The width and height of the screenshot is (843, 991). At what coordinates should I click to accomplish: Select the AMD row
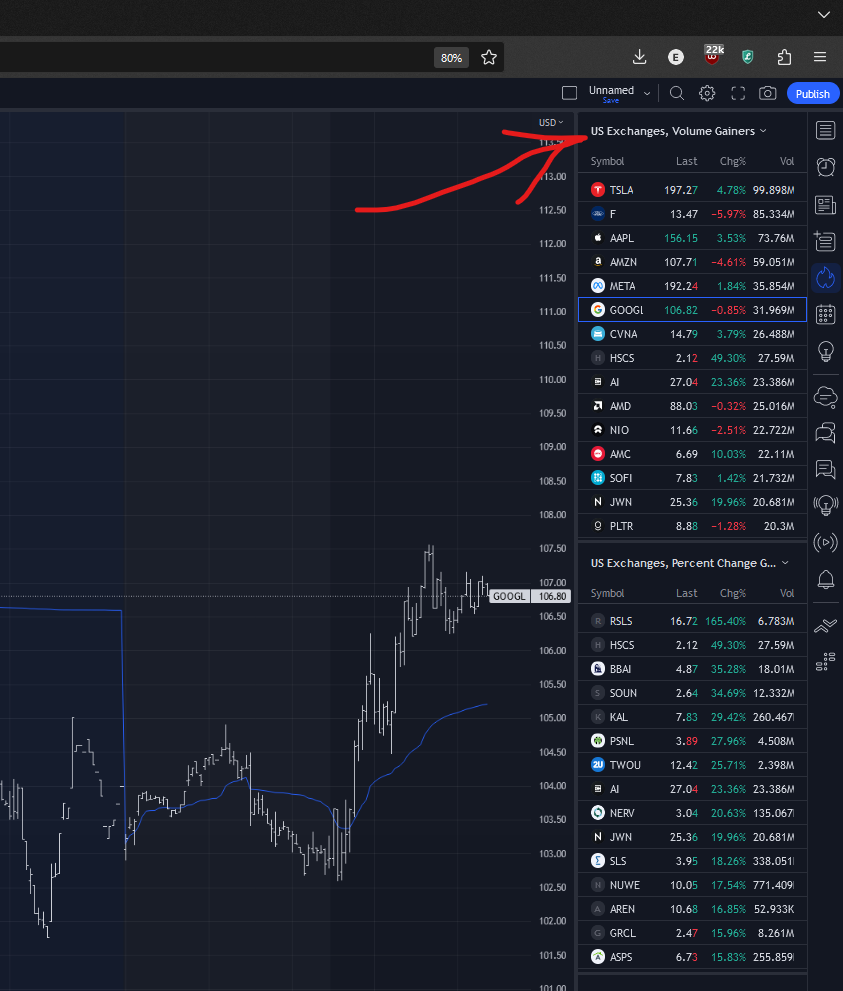click(x=692, y=406)
